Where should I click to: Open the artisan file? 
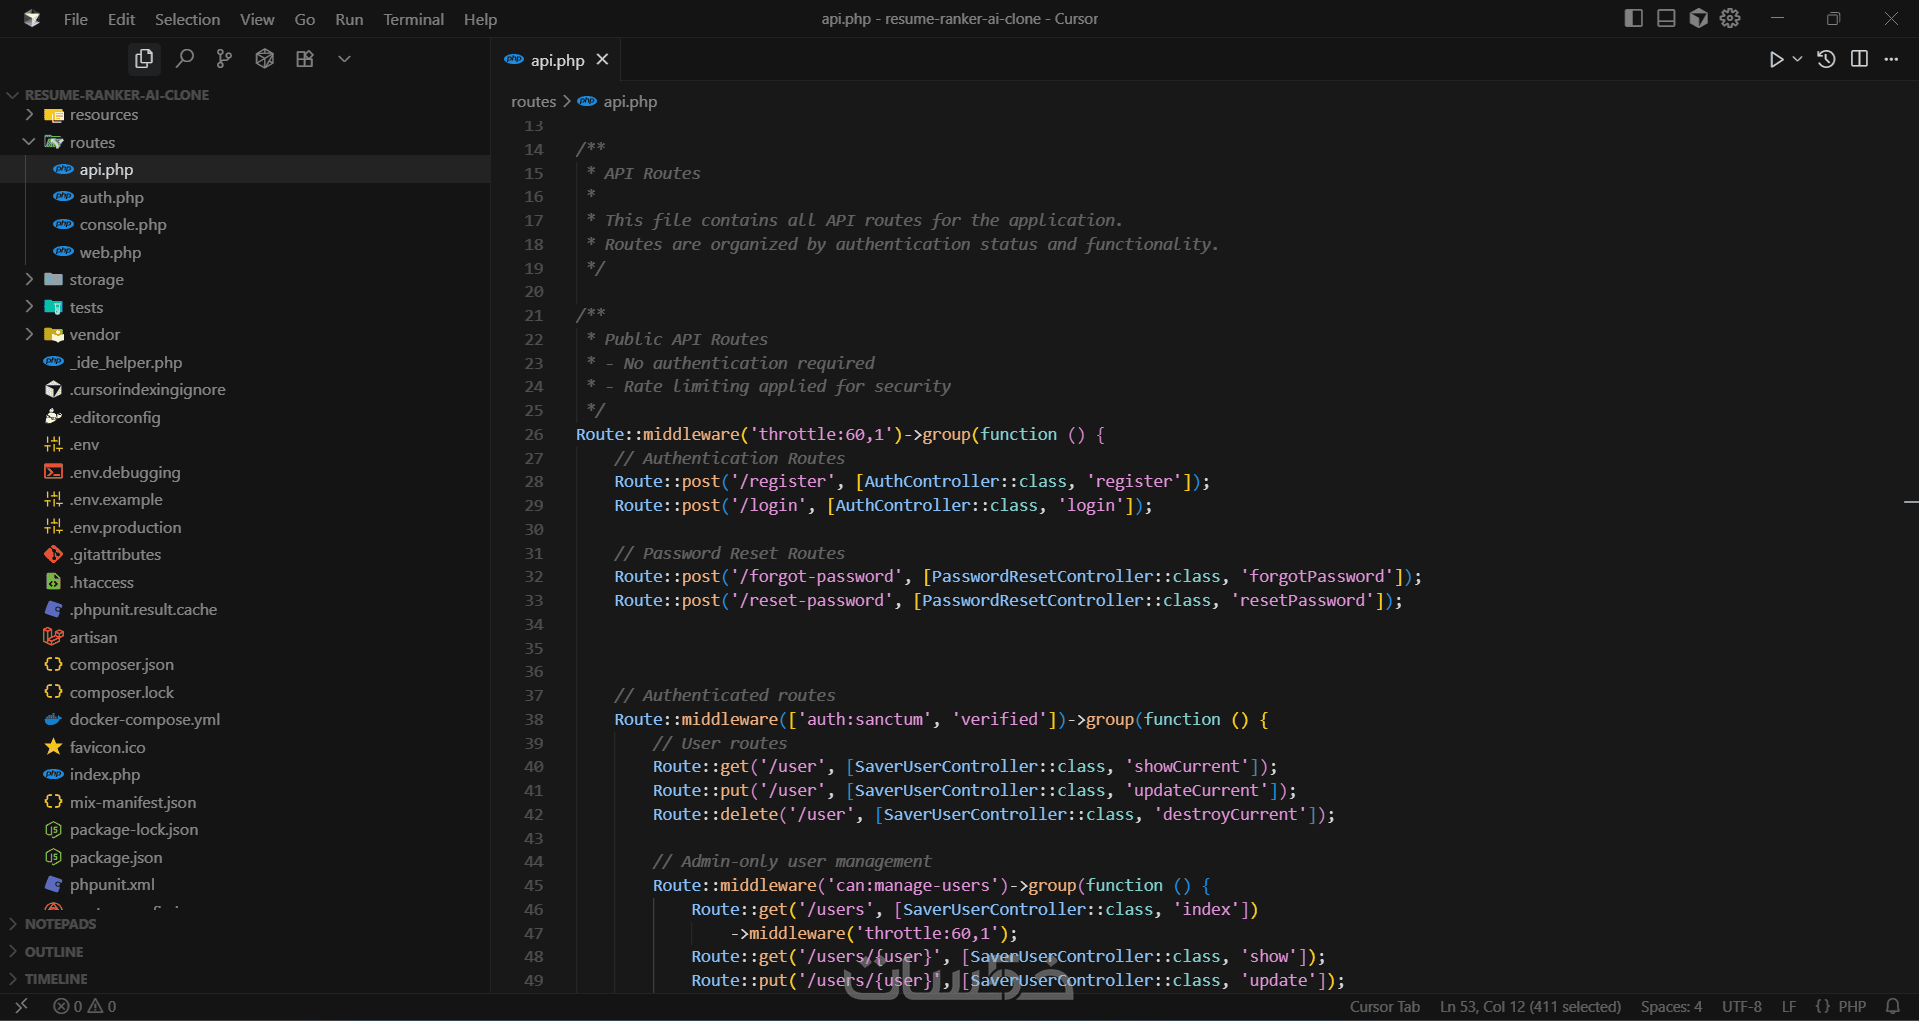93,638
